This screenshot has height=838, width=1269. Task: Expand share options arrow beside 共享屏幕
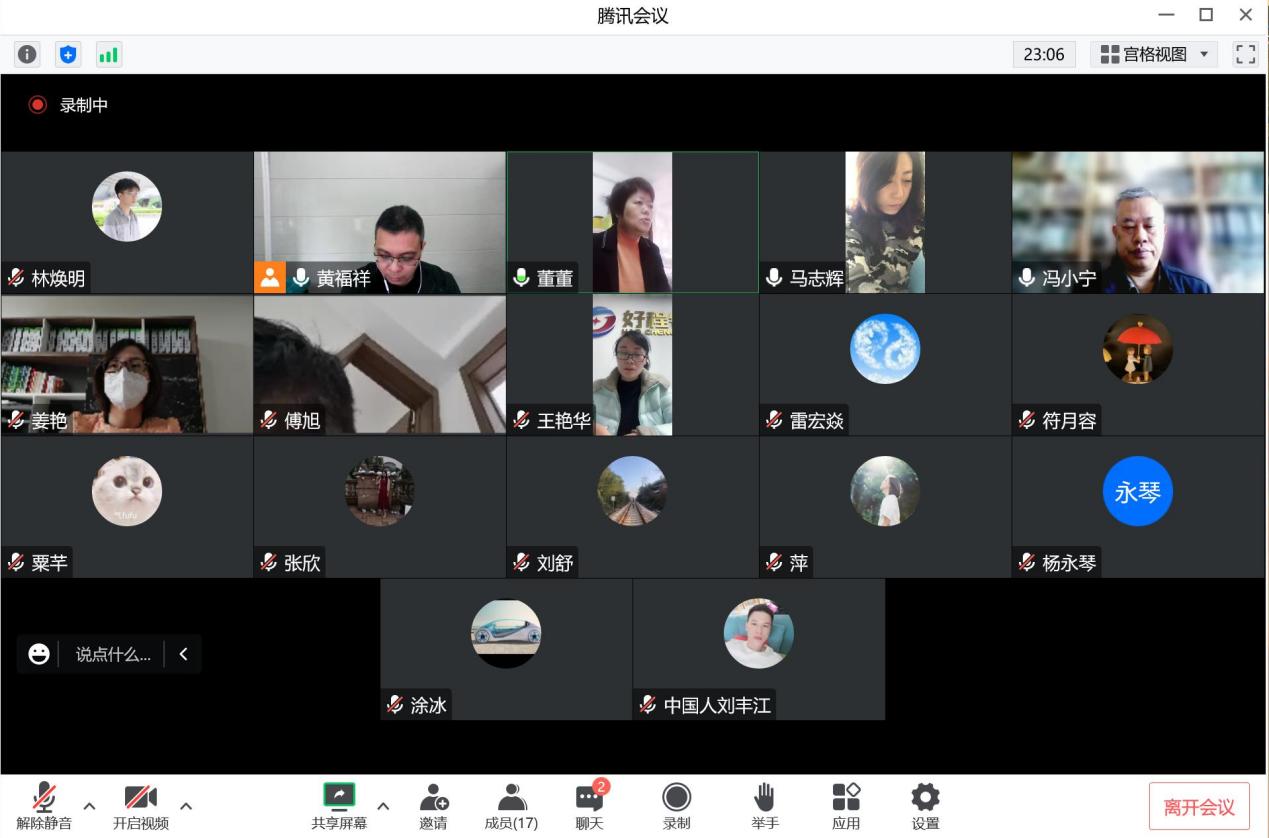click(383, 805)
